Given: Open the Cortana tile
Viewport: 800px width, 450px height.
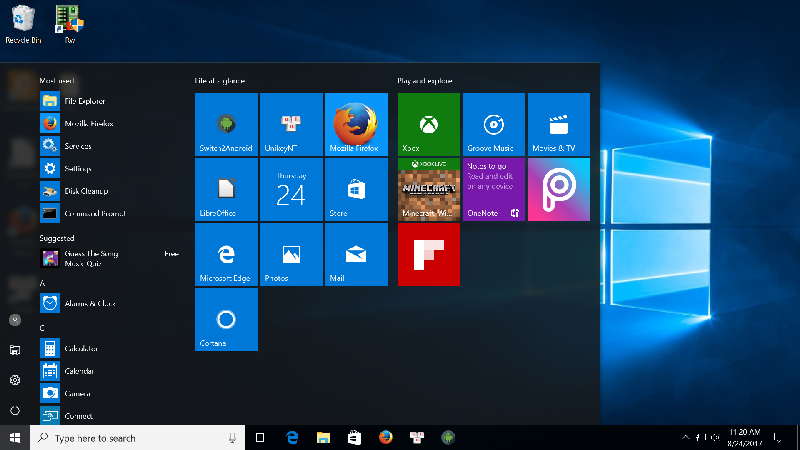Looking at the screenshot, I should coord(226,319).
